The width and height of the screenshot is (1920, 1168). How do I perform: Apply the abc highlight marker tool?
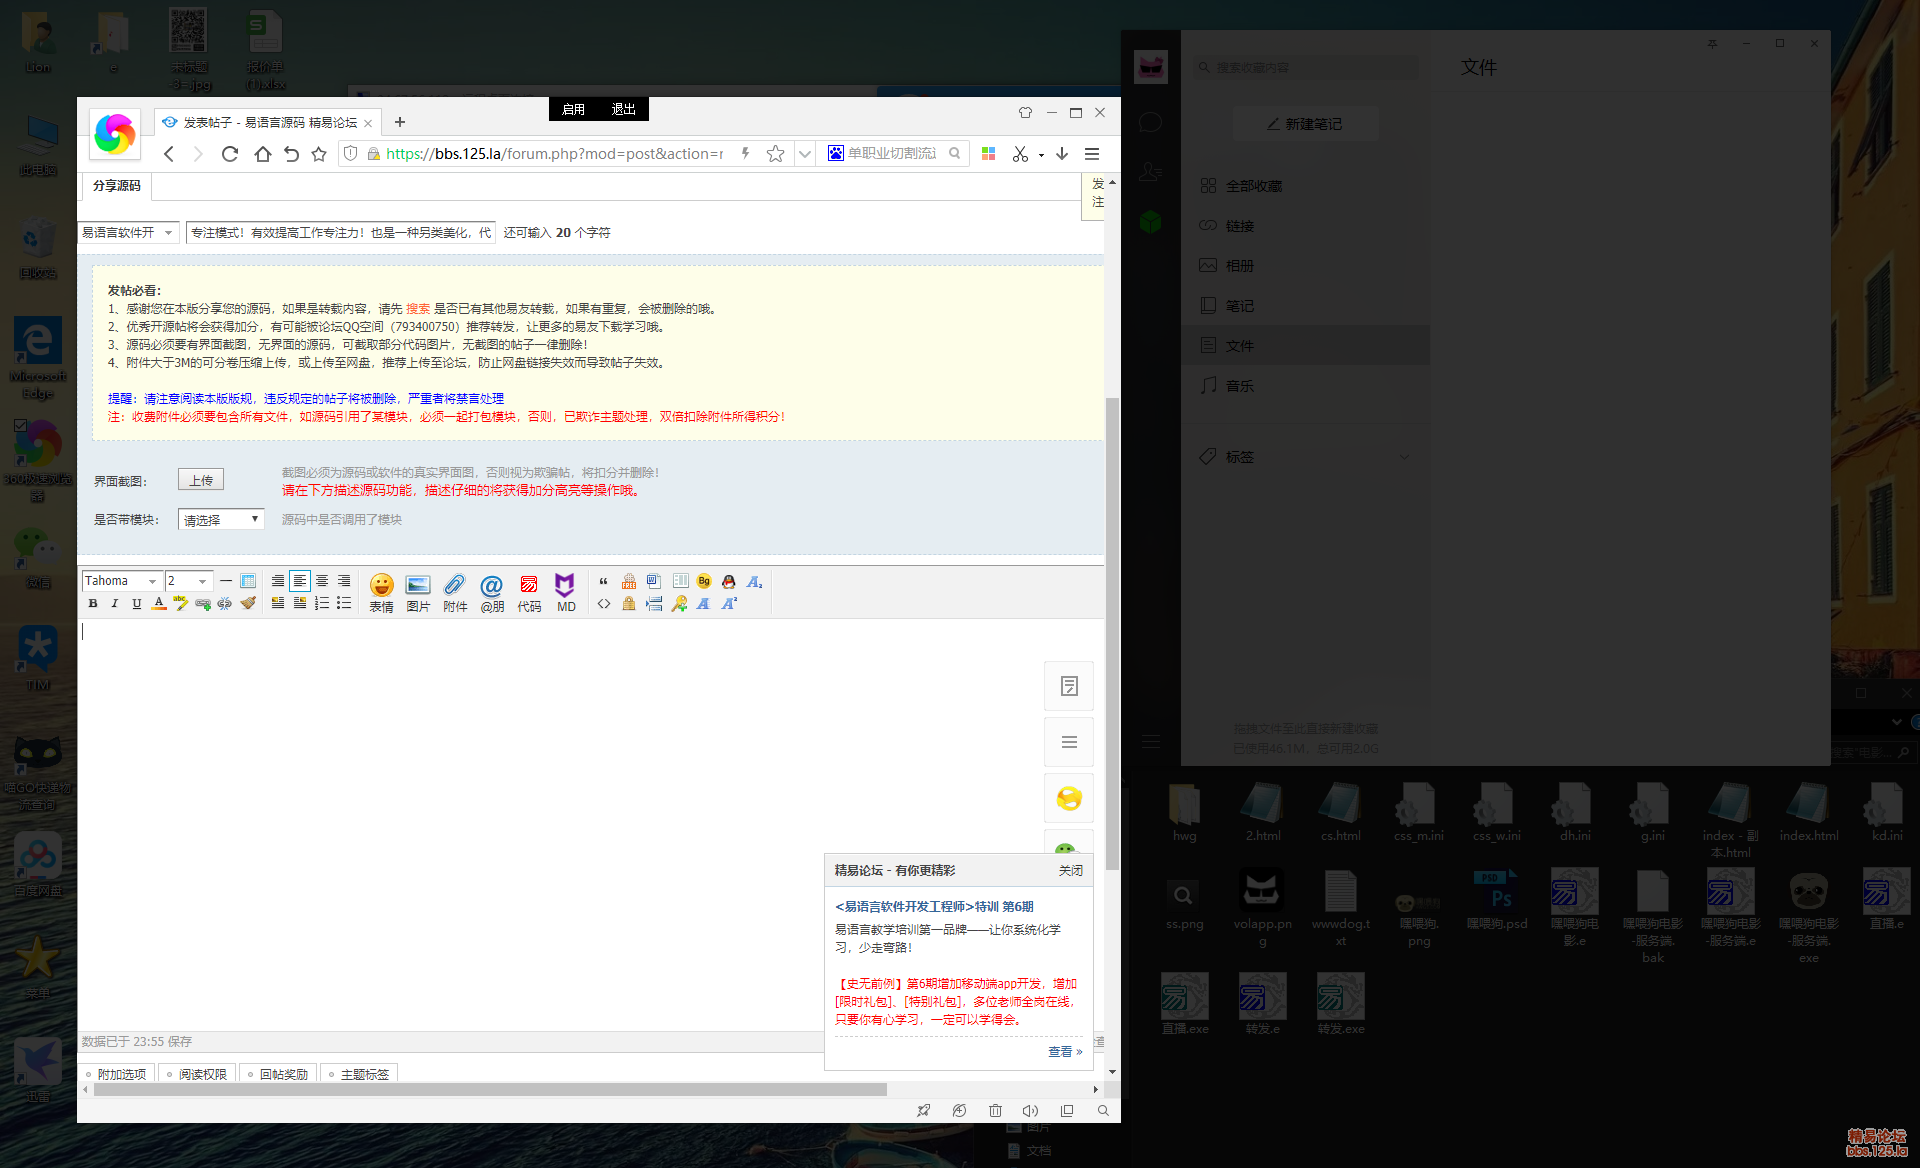pyautogui.click(x=181, y=603)
